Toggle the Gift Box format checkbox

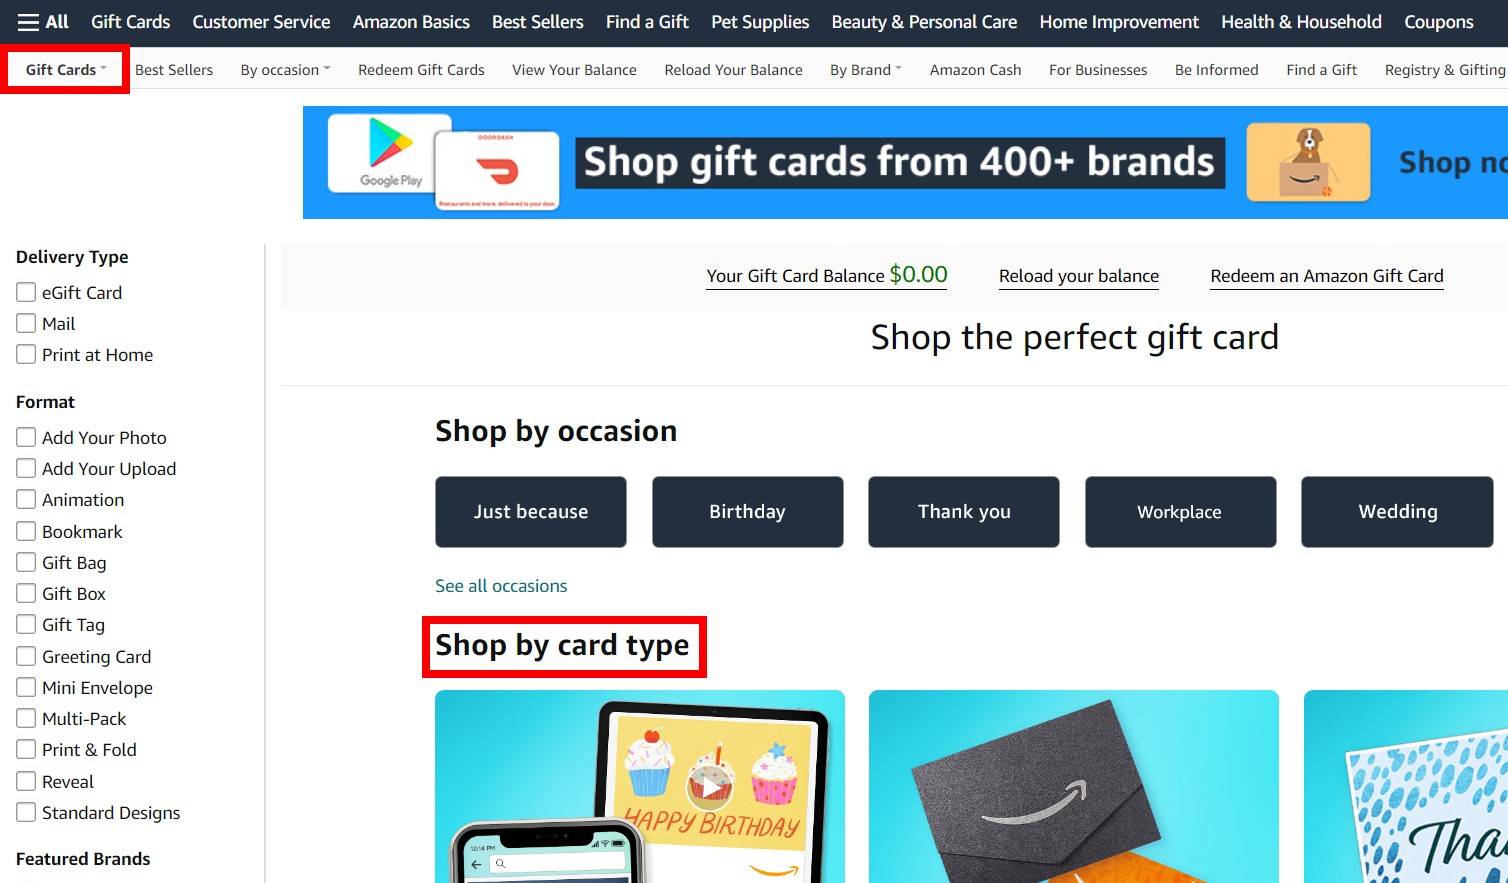[x=26, y=593]
